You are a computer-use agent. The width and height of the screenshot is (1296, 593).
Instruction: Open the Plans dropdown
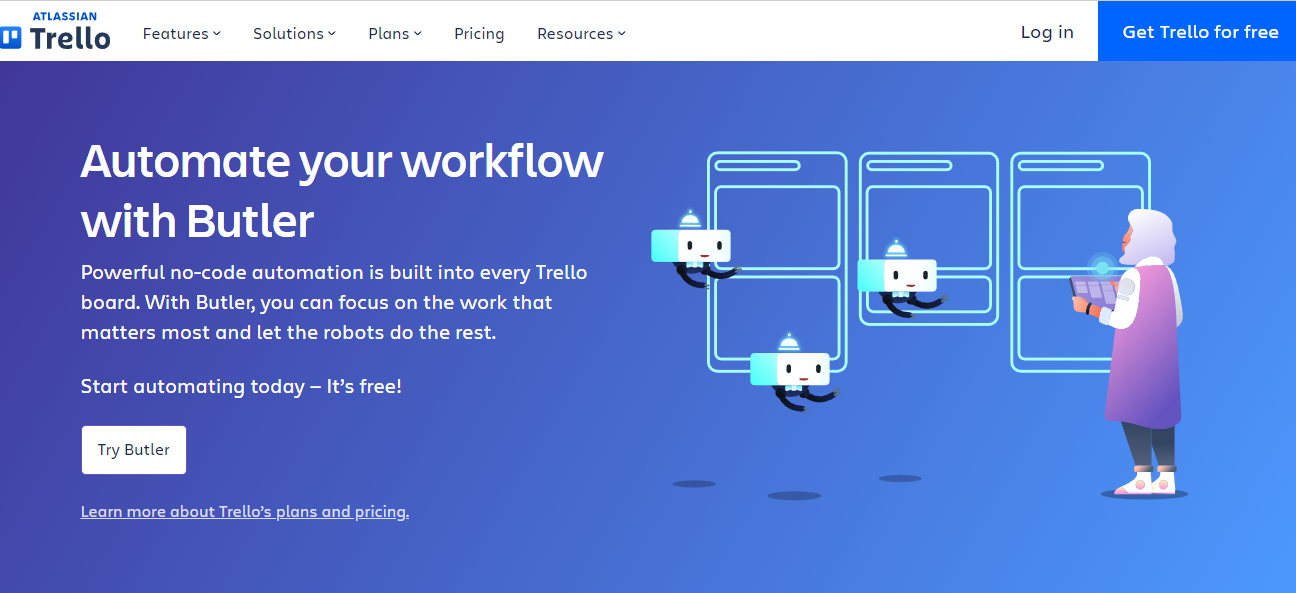click(395, 33)
